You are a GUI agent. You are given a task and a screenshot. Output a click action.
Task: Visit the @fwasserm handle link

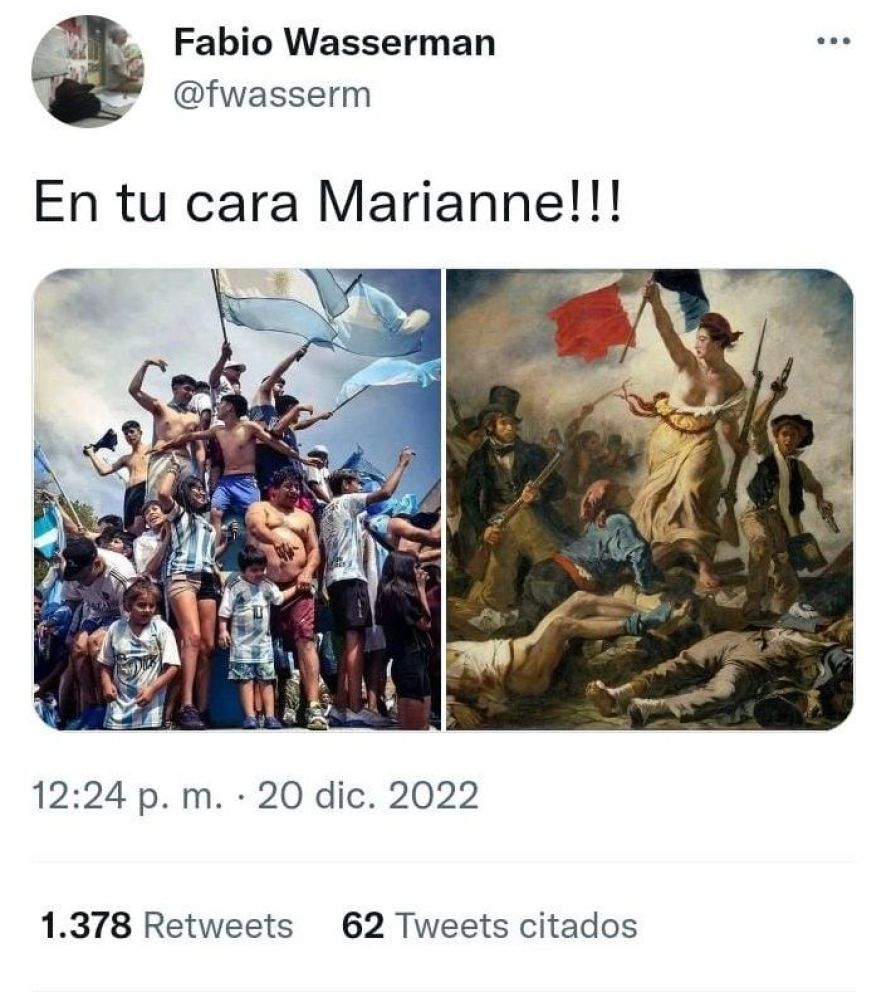coord(272,96)
